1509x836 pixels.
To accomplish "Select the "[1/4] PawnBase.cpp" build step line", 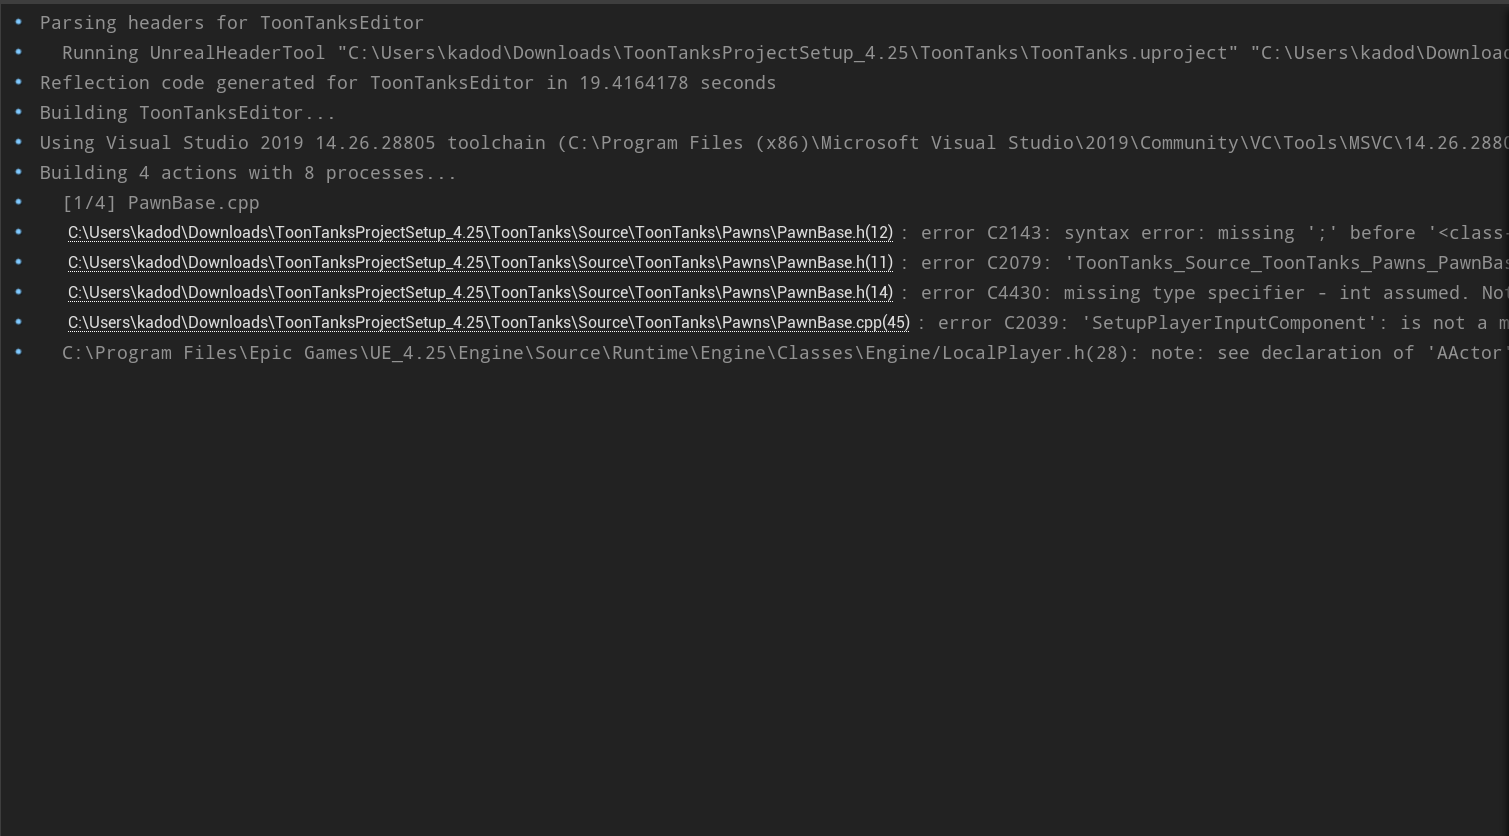I will (160, 203).
